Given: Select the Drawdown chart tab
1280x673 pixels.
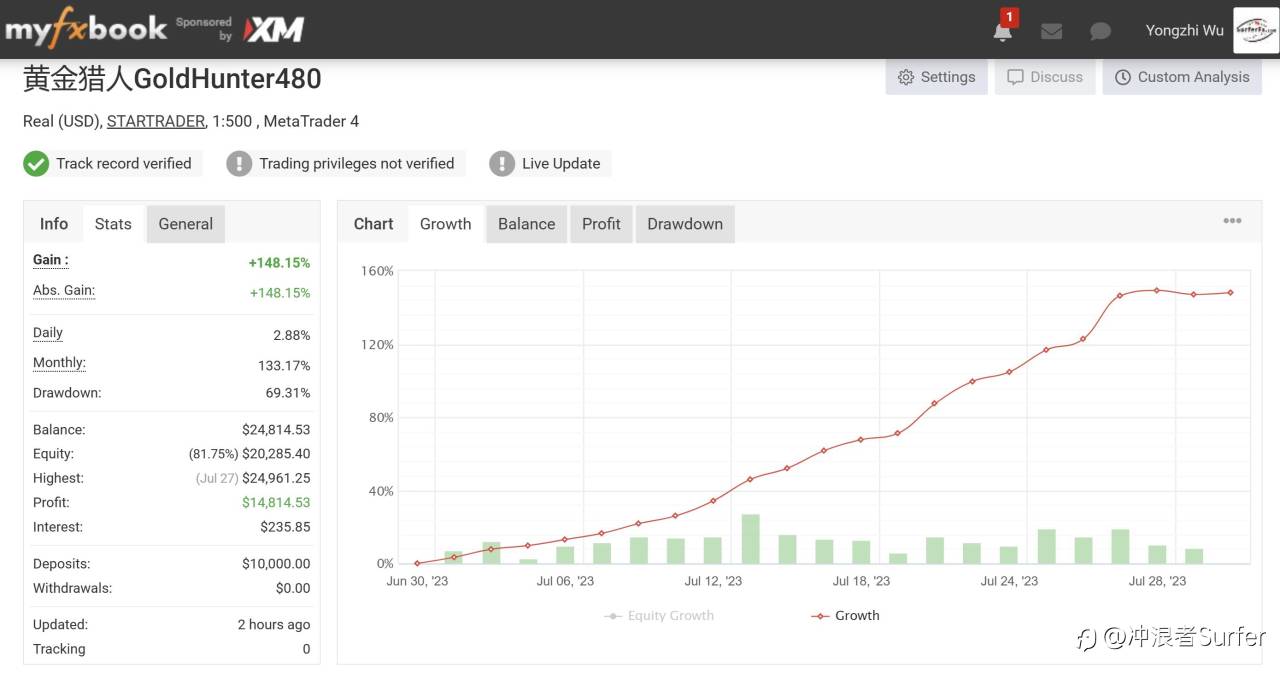Looking at the screenshot, I should coord(684,224).
